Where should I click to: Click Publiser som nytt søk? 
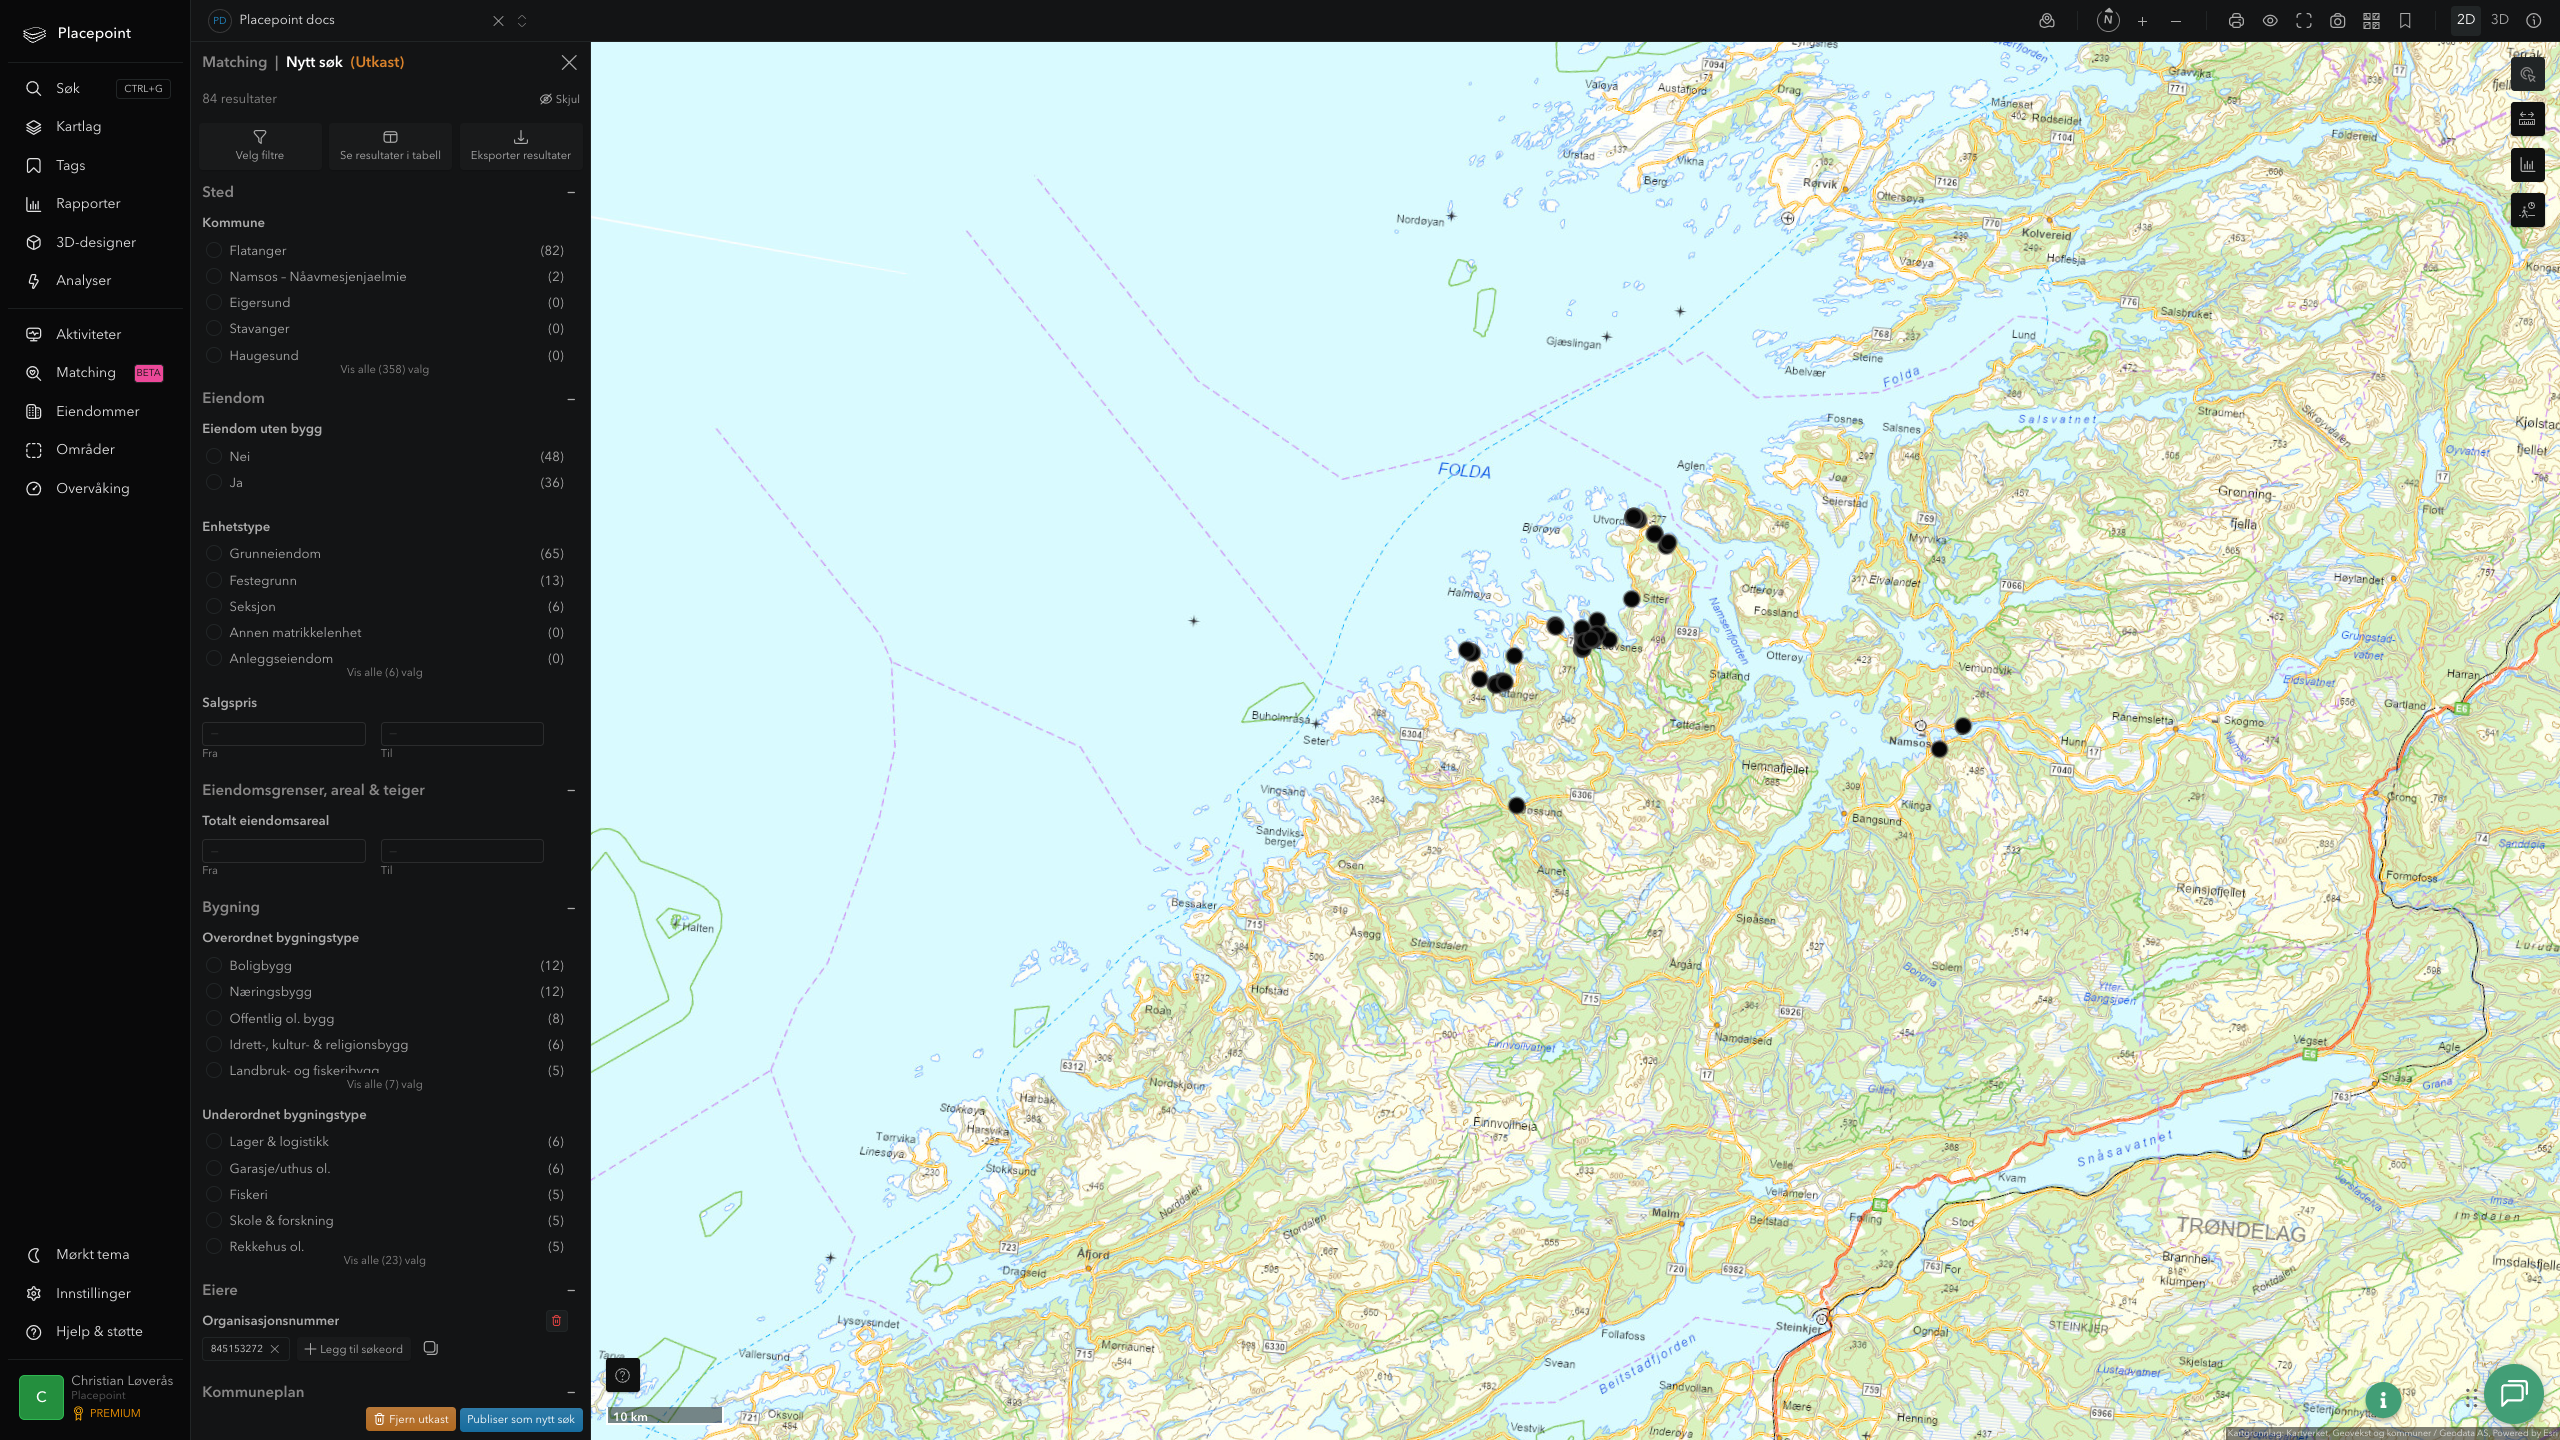tap(521, 1419)
